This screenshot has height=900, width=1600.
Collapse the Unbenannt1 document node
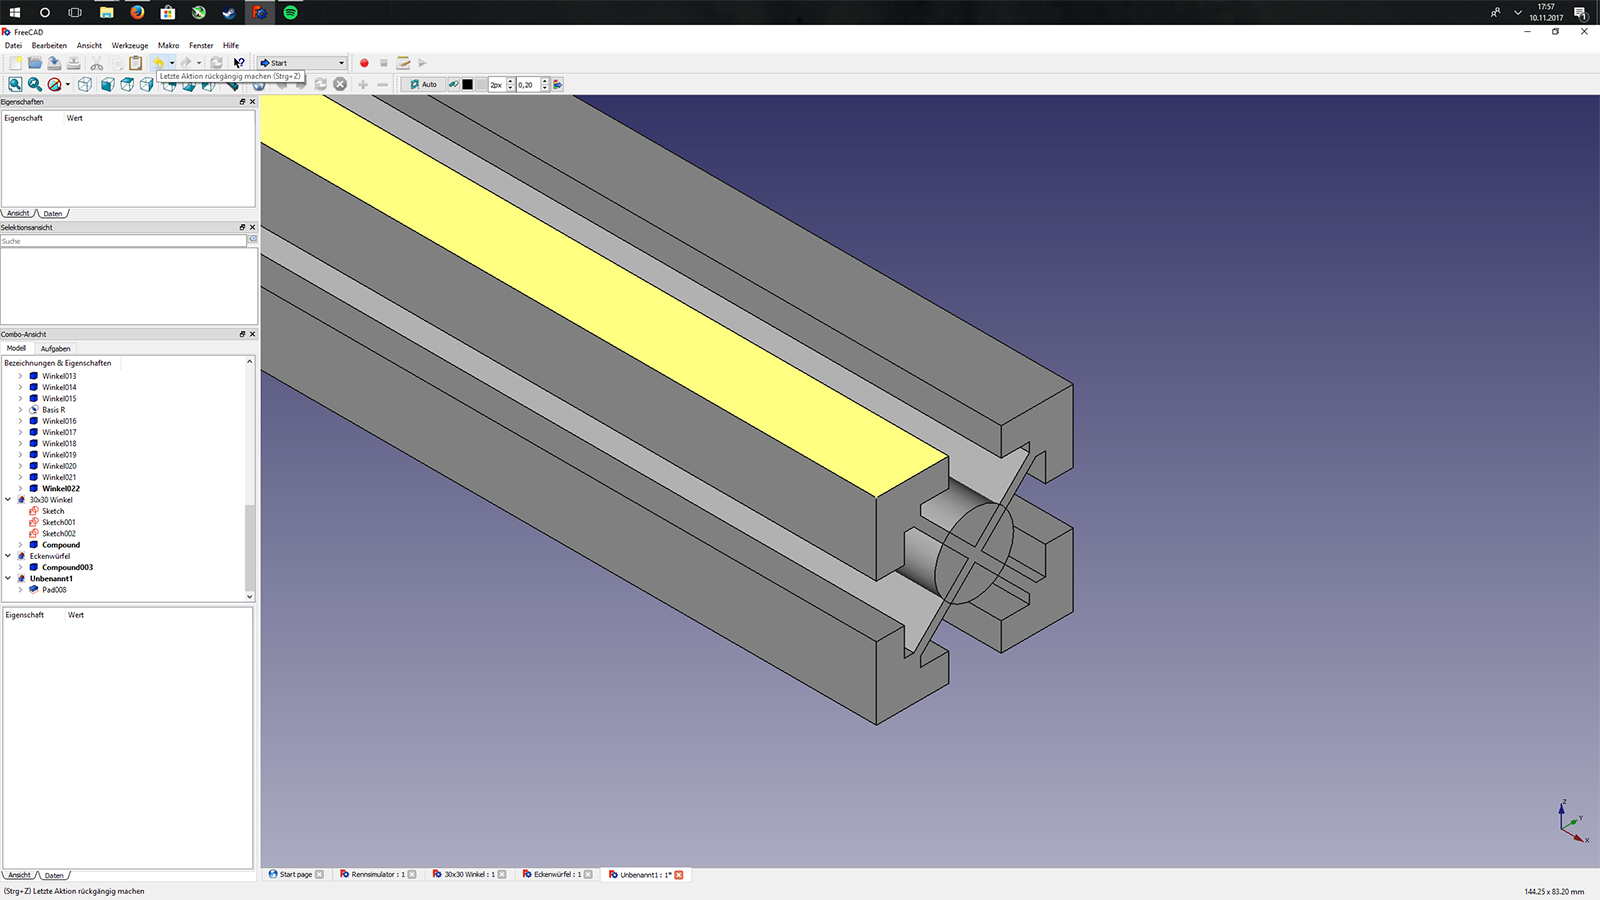tap(8, 579)
